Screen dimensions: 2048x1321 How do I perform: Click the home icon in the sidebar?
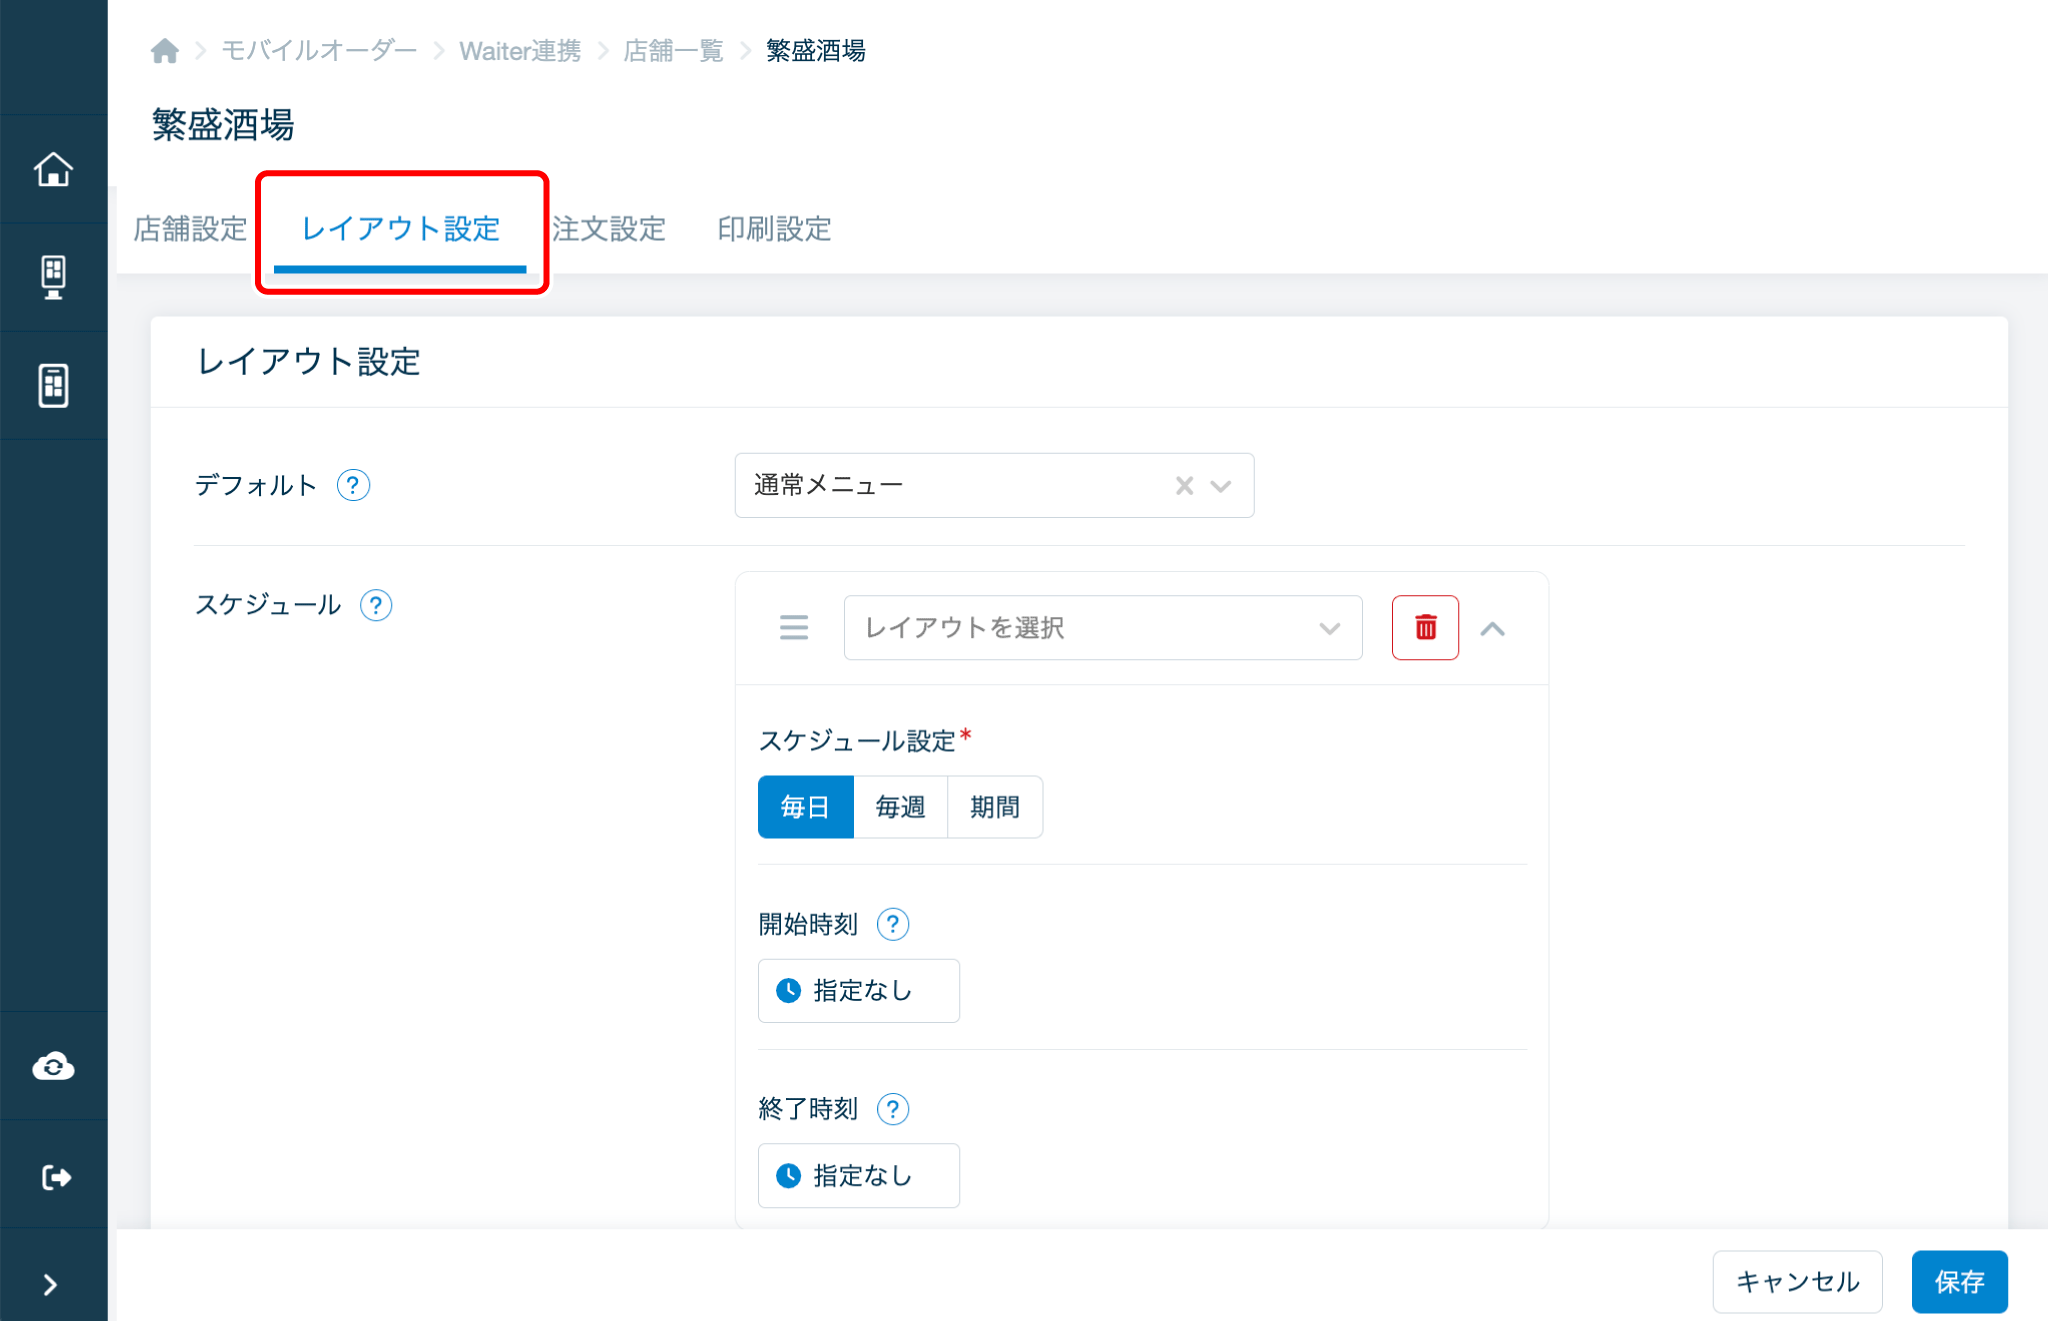tap(53, 169)
